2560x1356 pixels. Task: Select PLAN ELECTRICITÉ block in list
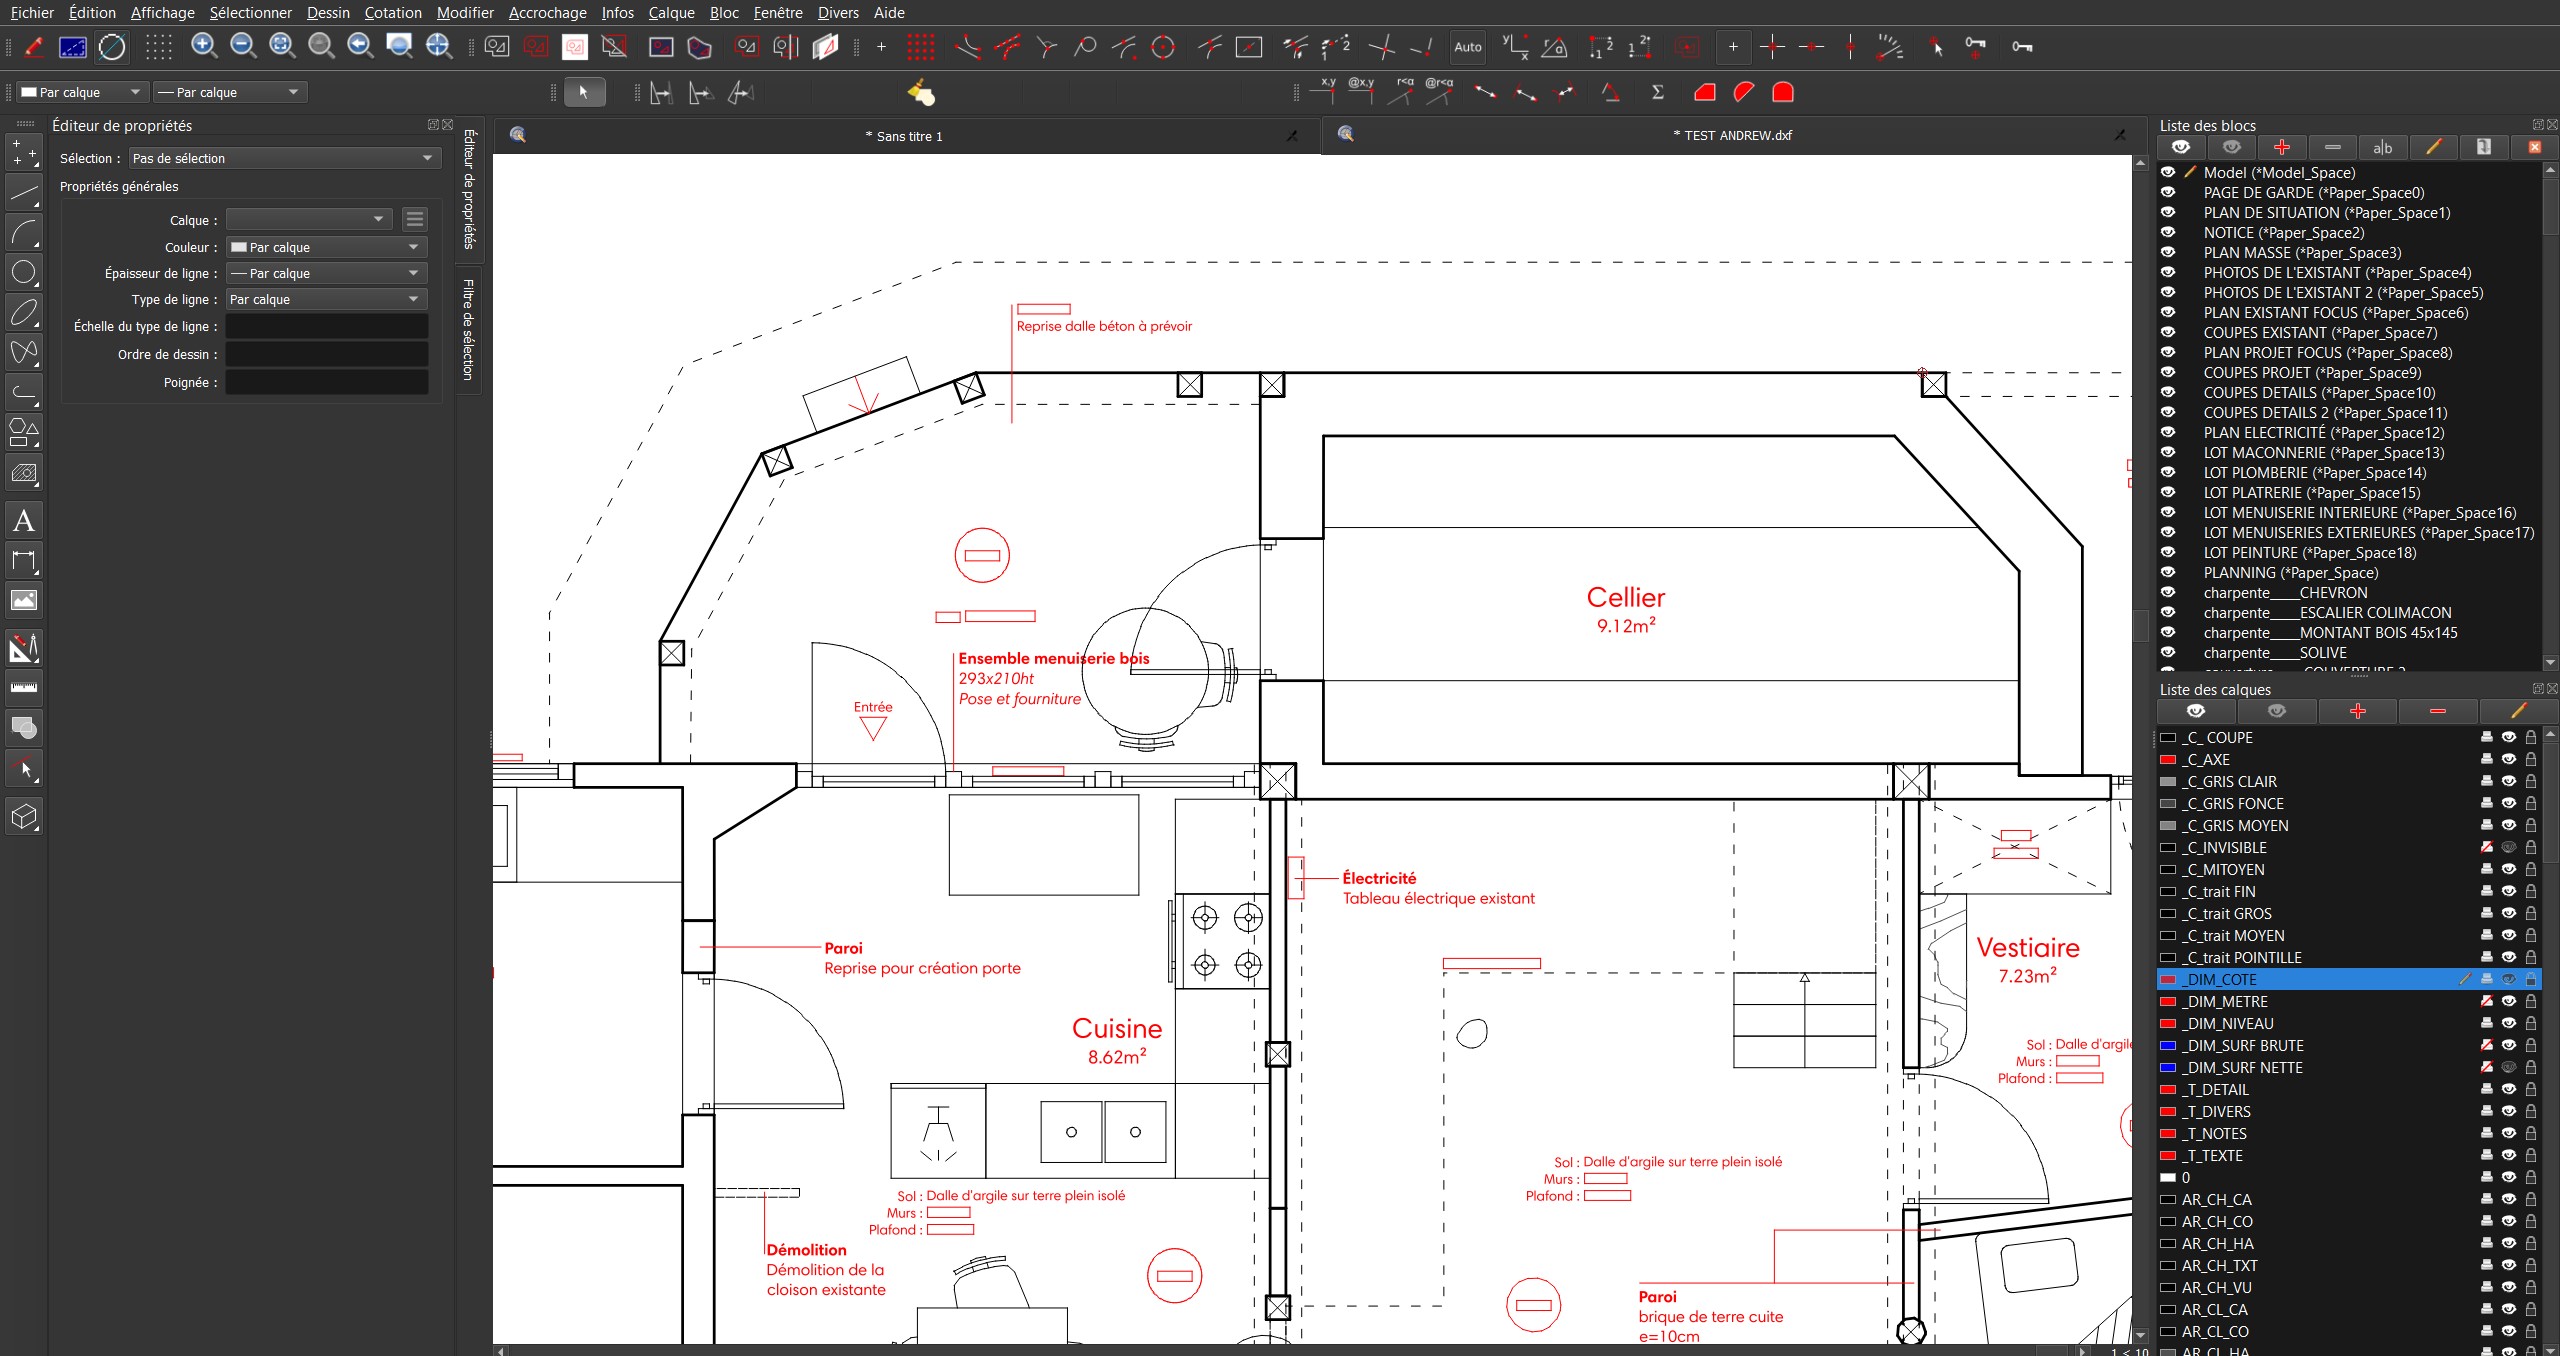pyautogui.click(x=2323, y=432)
